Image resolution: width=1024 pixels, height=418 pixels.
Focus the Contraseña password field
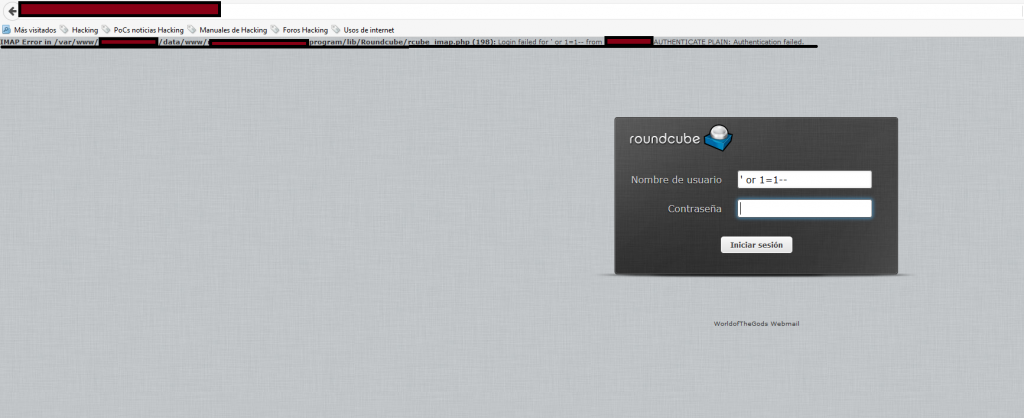[x=803, y=209]
